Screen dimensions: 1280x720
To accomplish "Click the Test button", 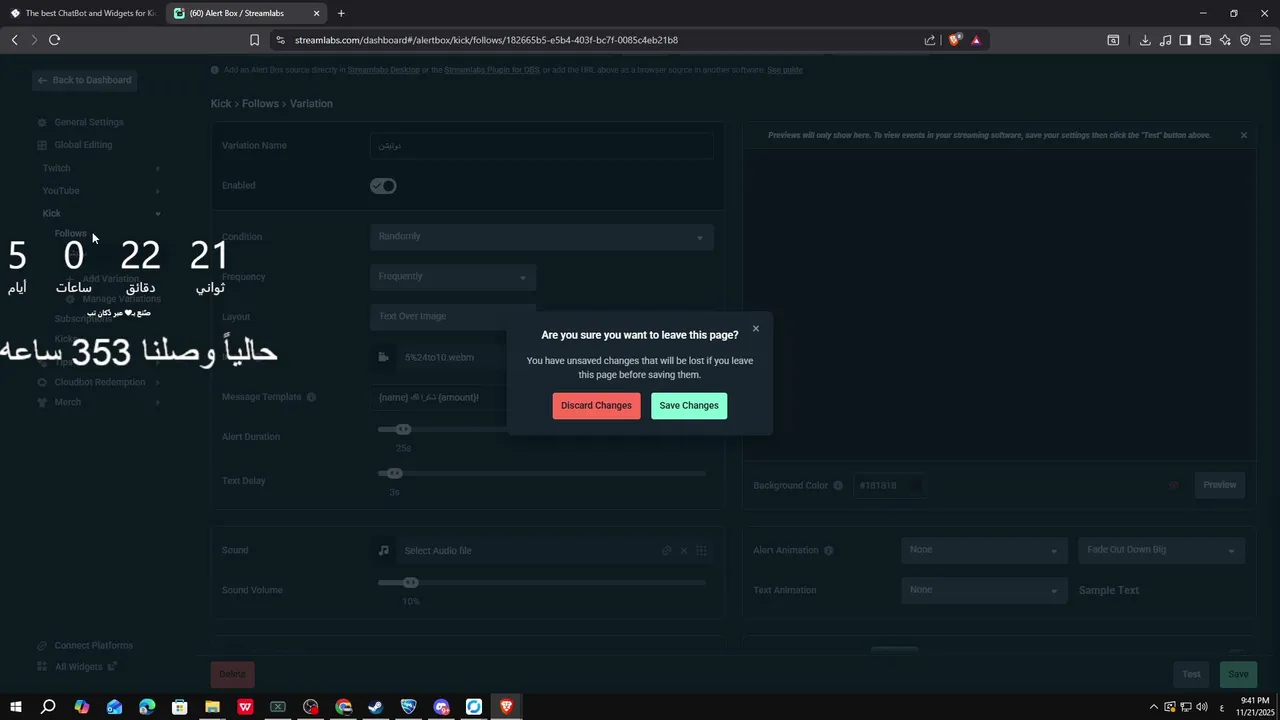I will (x=1191, y=674).
